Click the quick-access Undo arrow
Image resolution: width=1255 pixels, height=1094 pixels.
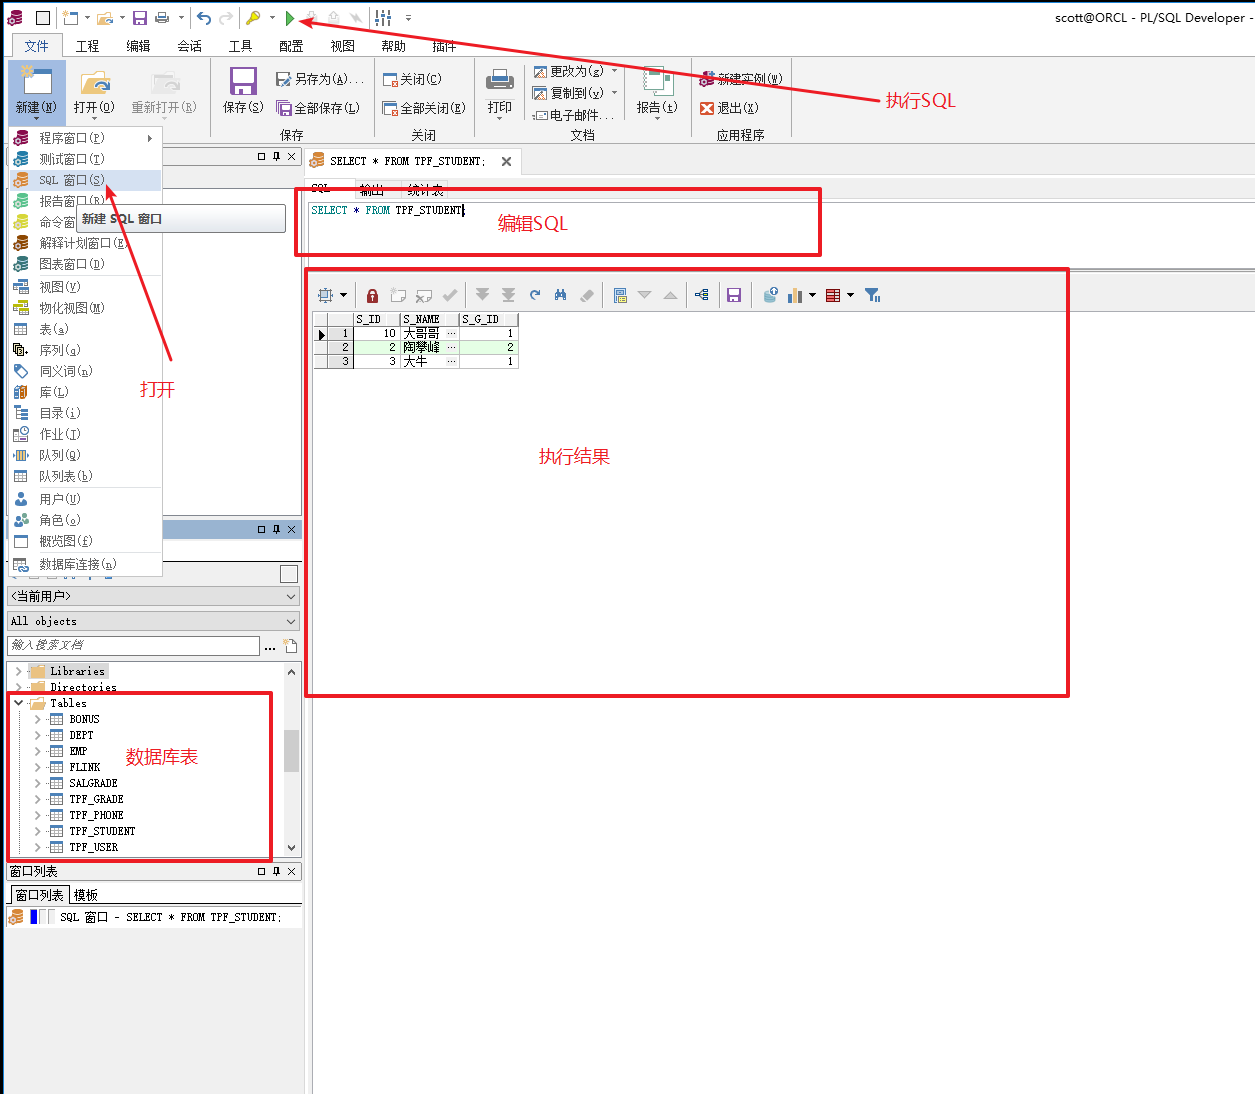204,18
